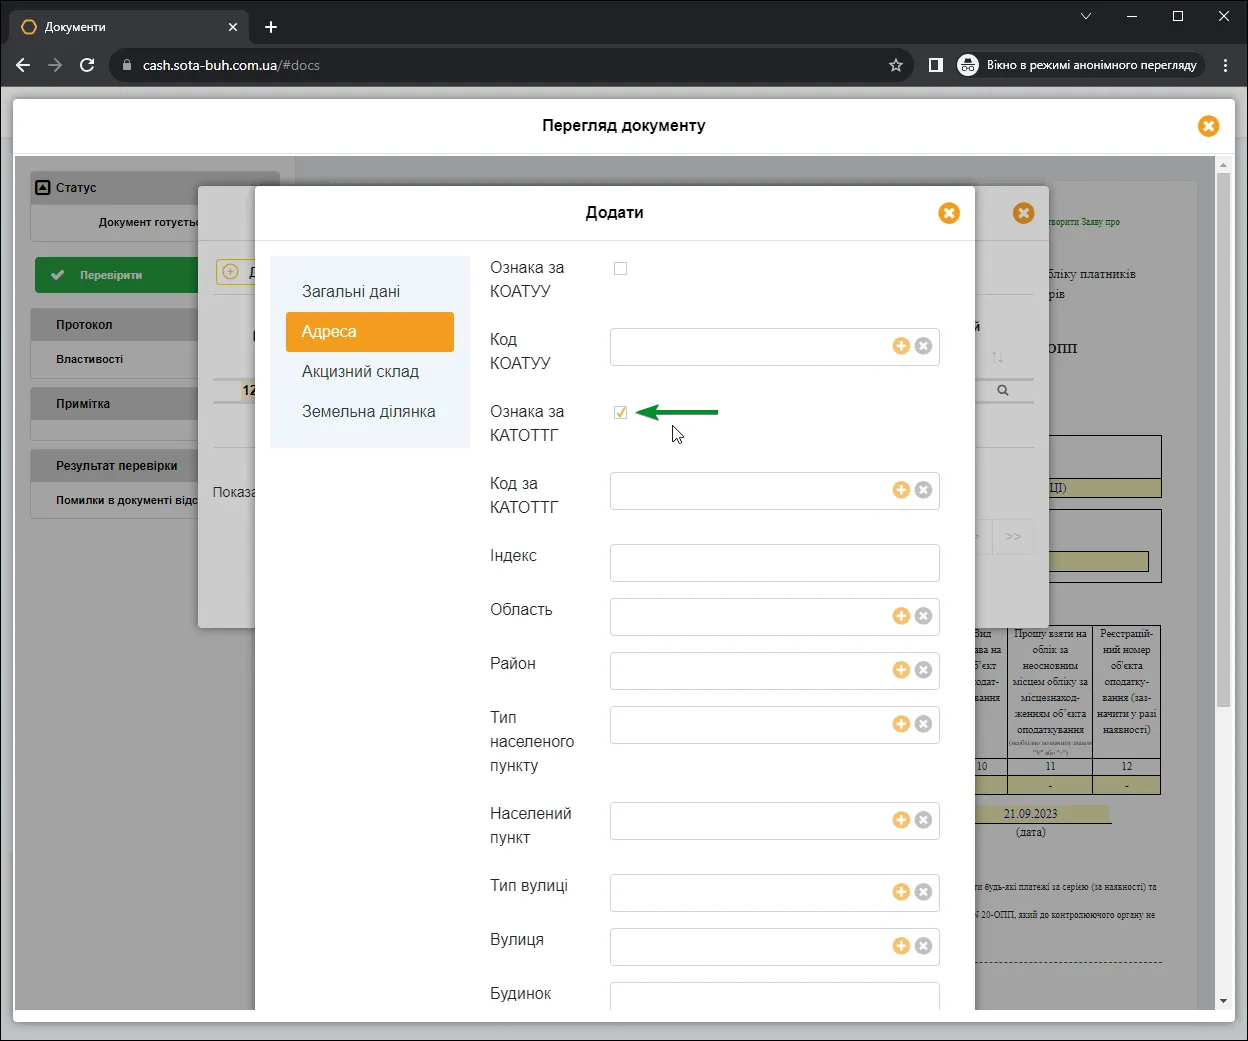Switch to Загальні дані section
The height and width of the screenshot is (1041, 1248).
click(351, 292)
